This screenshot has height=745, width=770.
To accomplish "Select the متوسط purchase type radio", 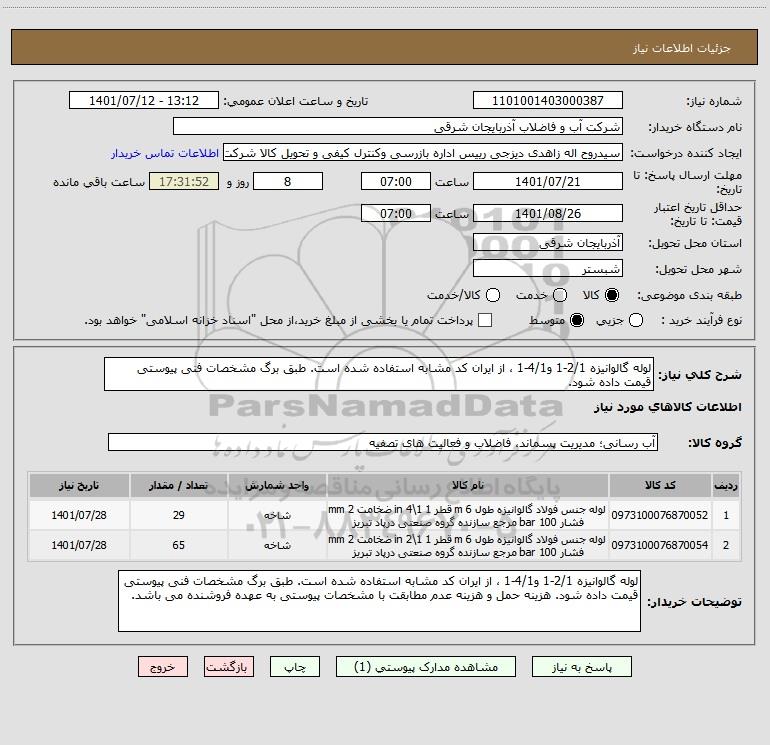I will click(577, 320).
